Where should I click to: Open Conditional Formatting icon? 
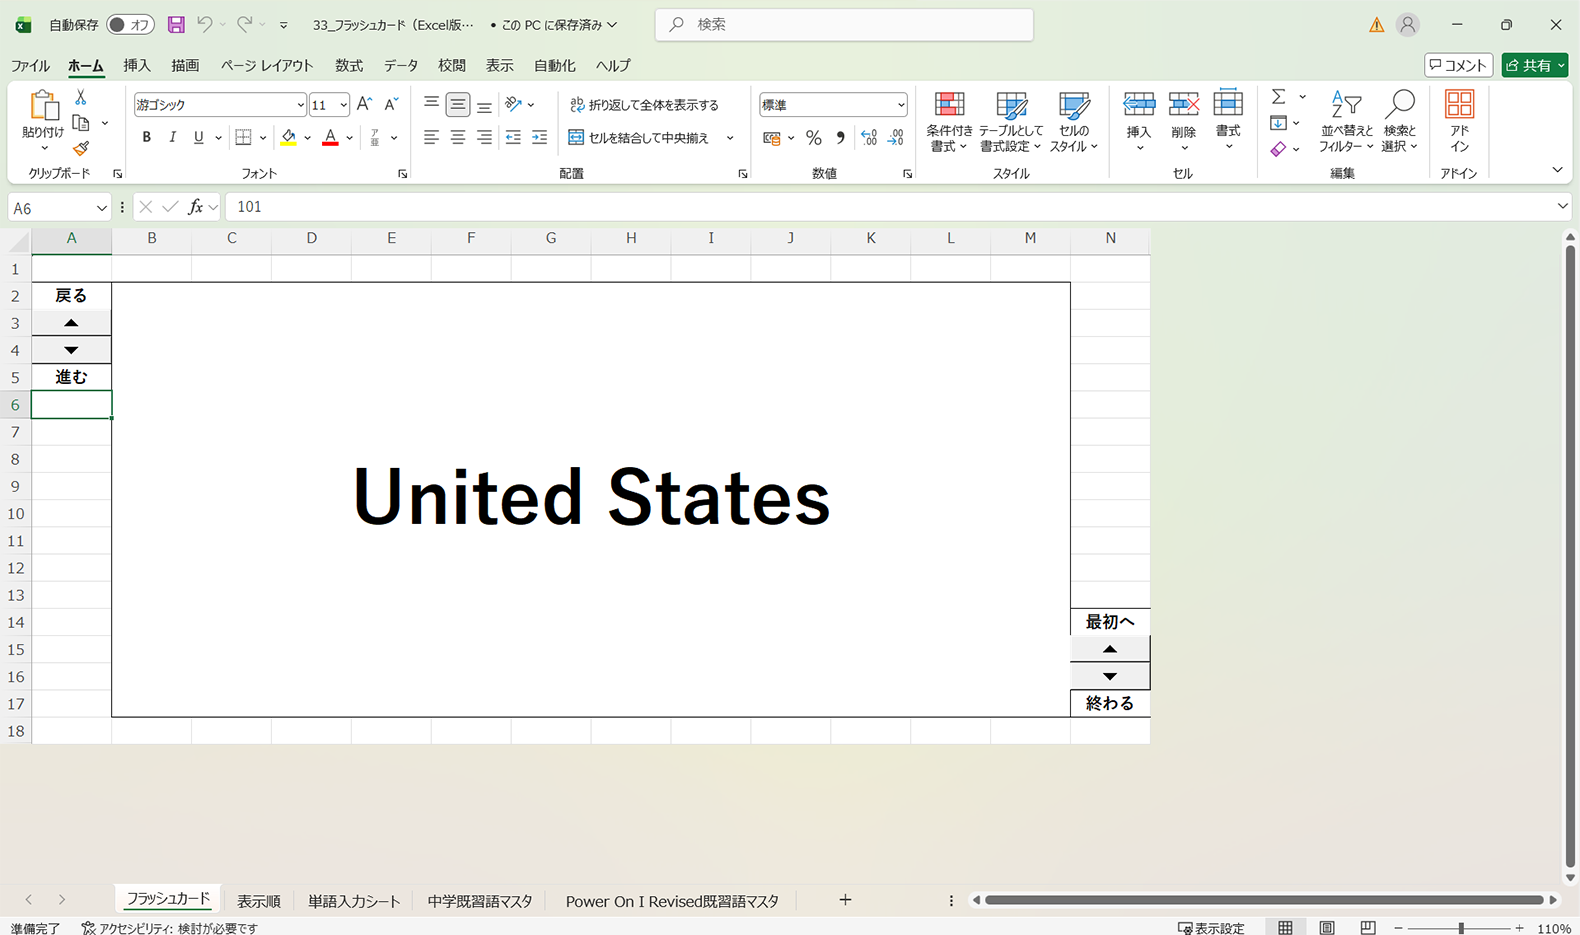click(x=949, y=121)
